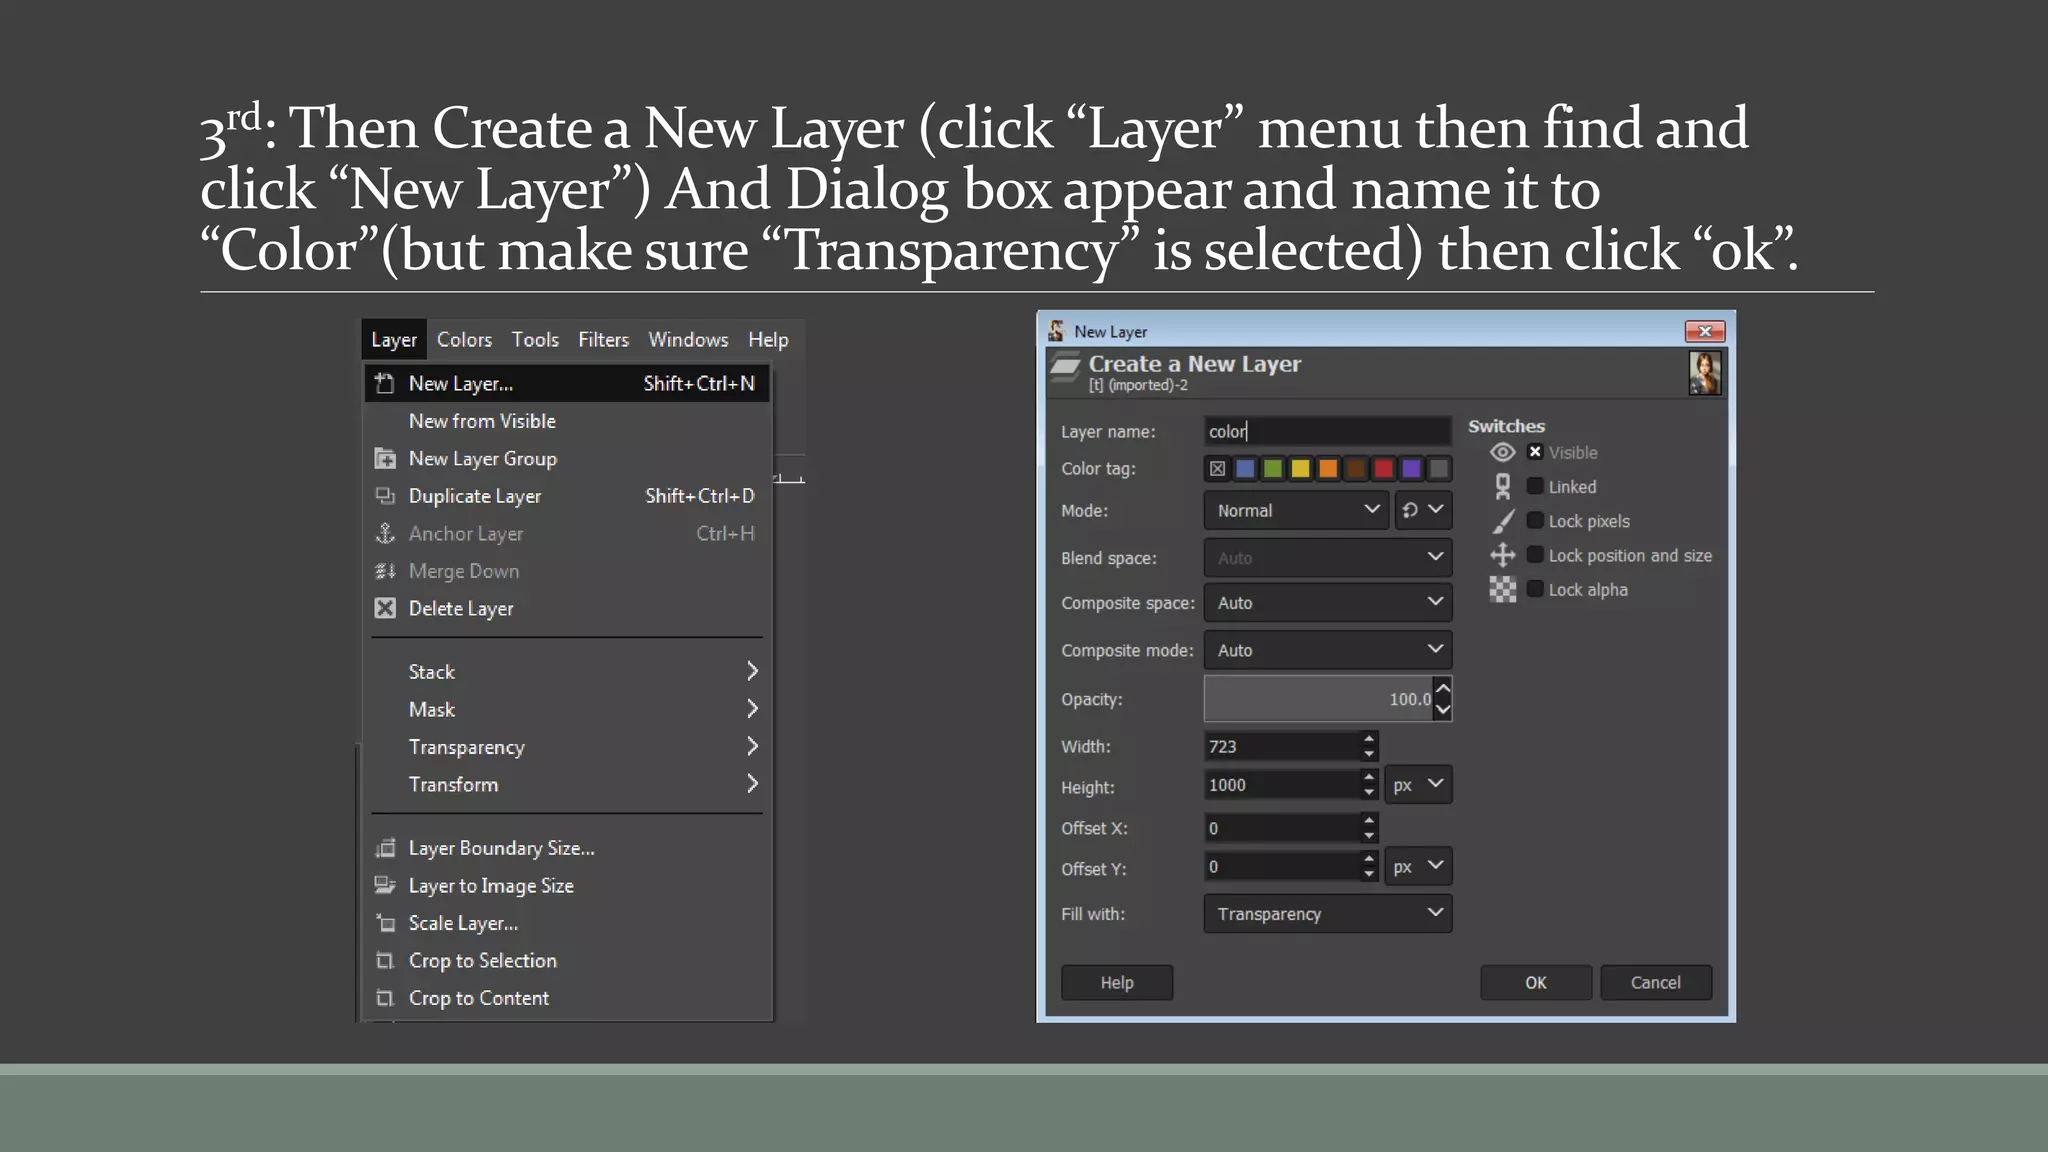Enable Lock position and size checkbox
This screenshot has width=2048, height=1152.
[1535, 555]
